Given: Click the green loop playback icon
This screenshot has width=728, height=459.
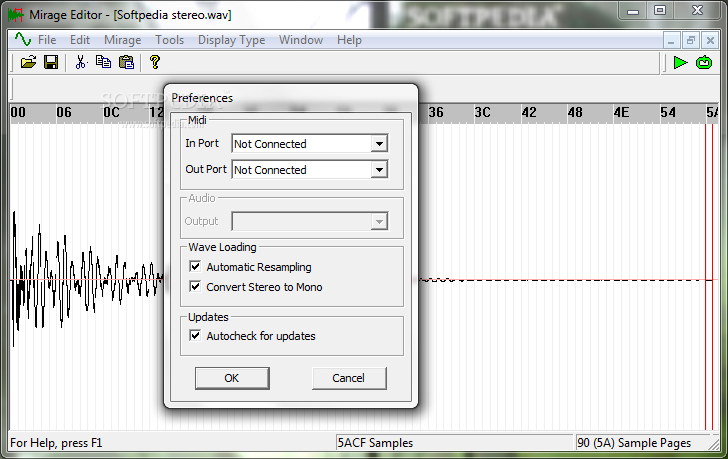Looking at the screenshot, I should coord(704,62).
